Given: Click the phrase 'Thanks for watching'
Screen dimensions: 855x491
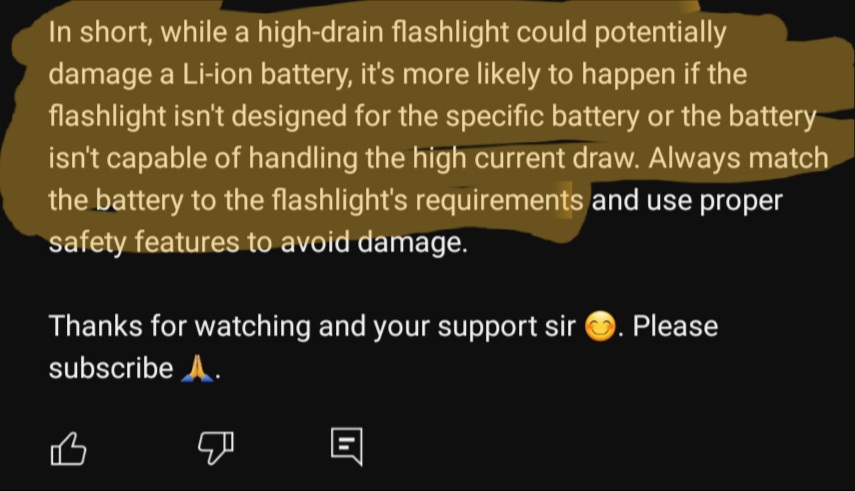Looking at the screenshot, I should point(179,327).
